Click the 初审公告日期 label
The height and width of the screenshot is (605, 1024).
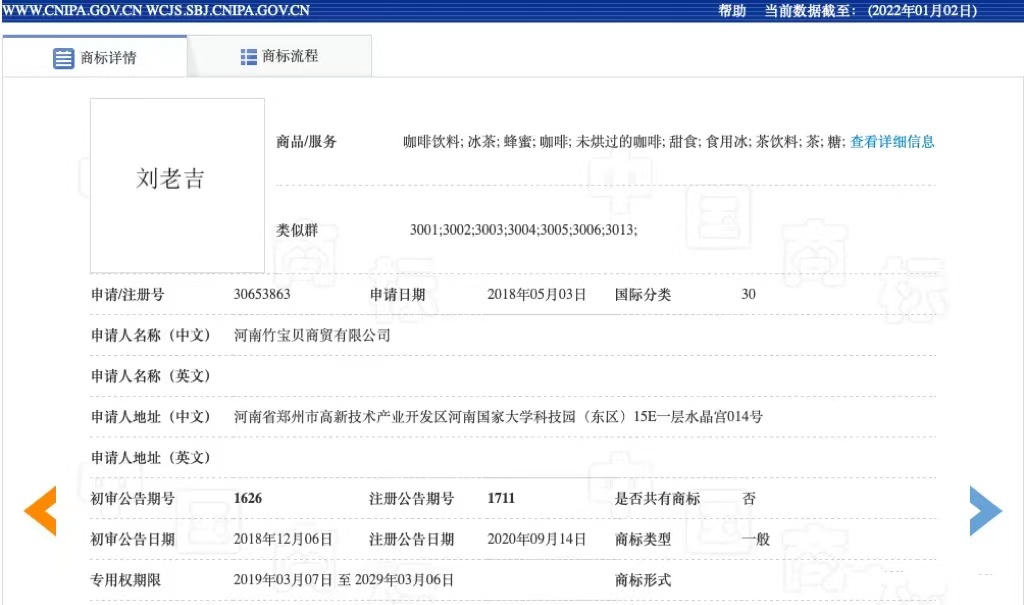click(133, 540)
